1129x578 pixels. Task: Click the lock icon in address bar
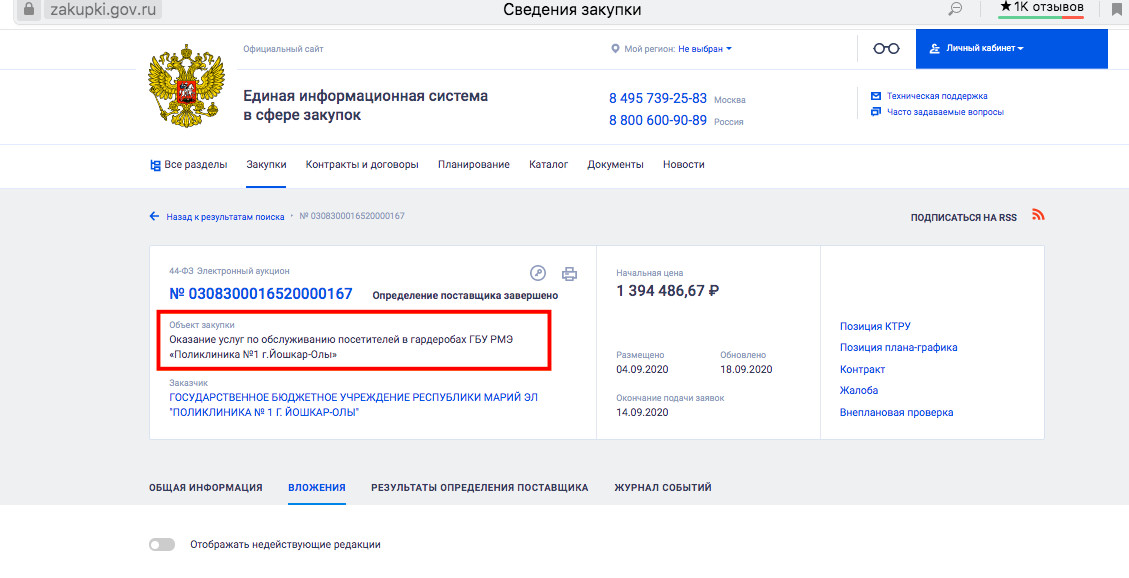pos(29,10)
